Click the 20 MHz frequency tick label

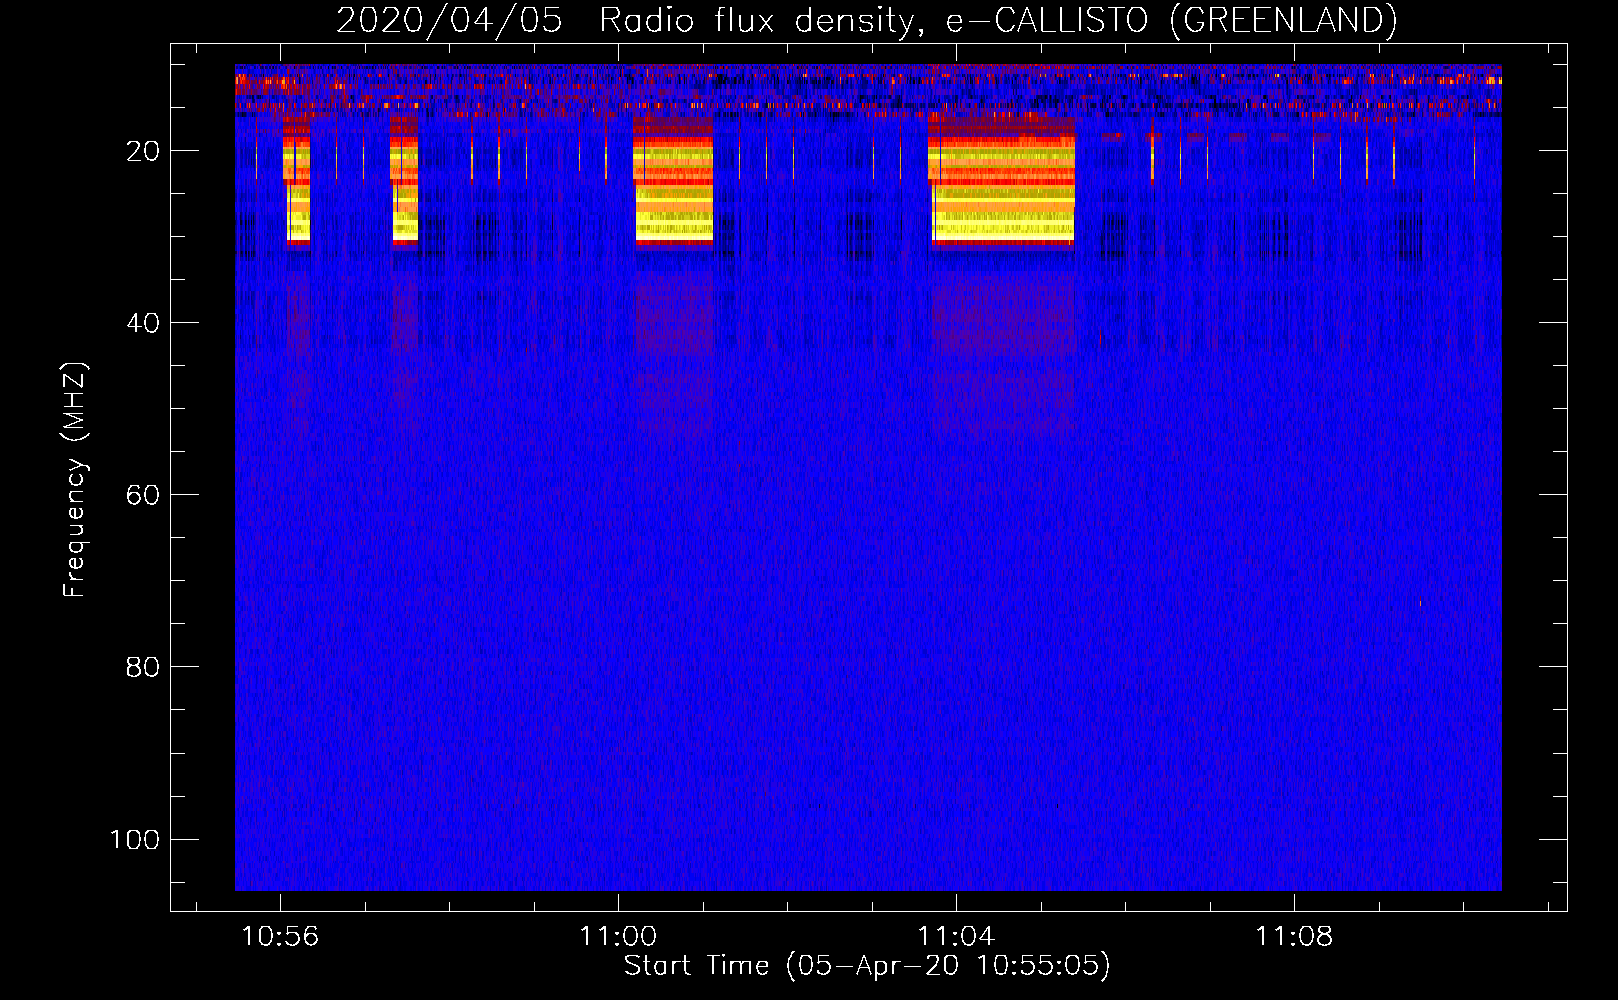(x=143, y=151)
